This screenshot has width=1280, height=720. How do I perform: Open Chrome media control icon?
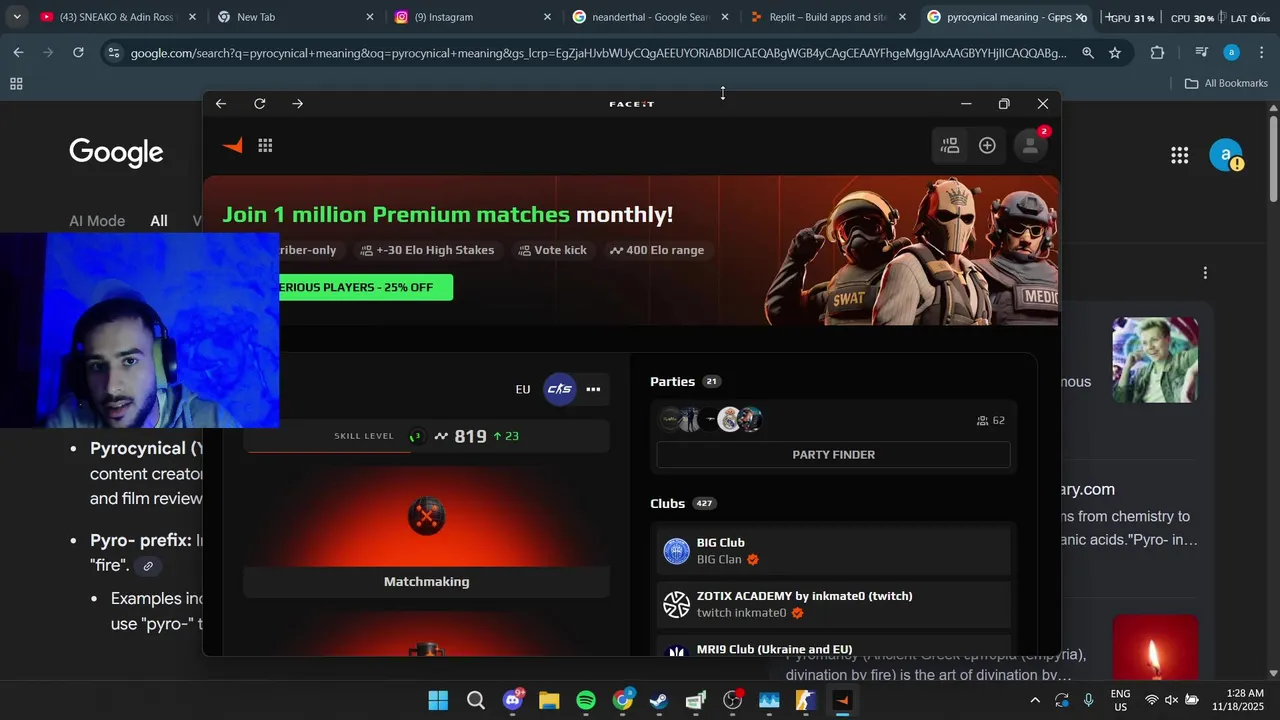tap(1202, 53)
